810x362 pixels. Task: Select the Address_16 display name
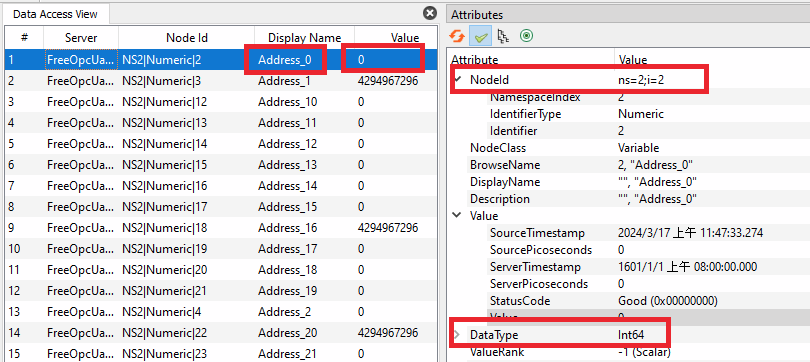pyautogui.click(x=288, y=228)
